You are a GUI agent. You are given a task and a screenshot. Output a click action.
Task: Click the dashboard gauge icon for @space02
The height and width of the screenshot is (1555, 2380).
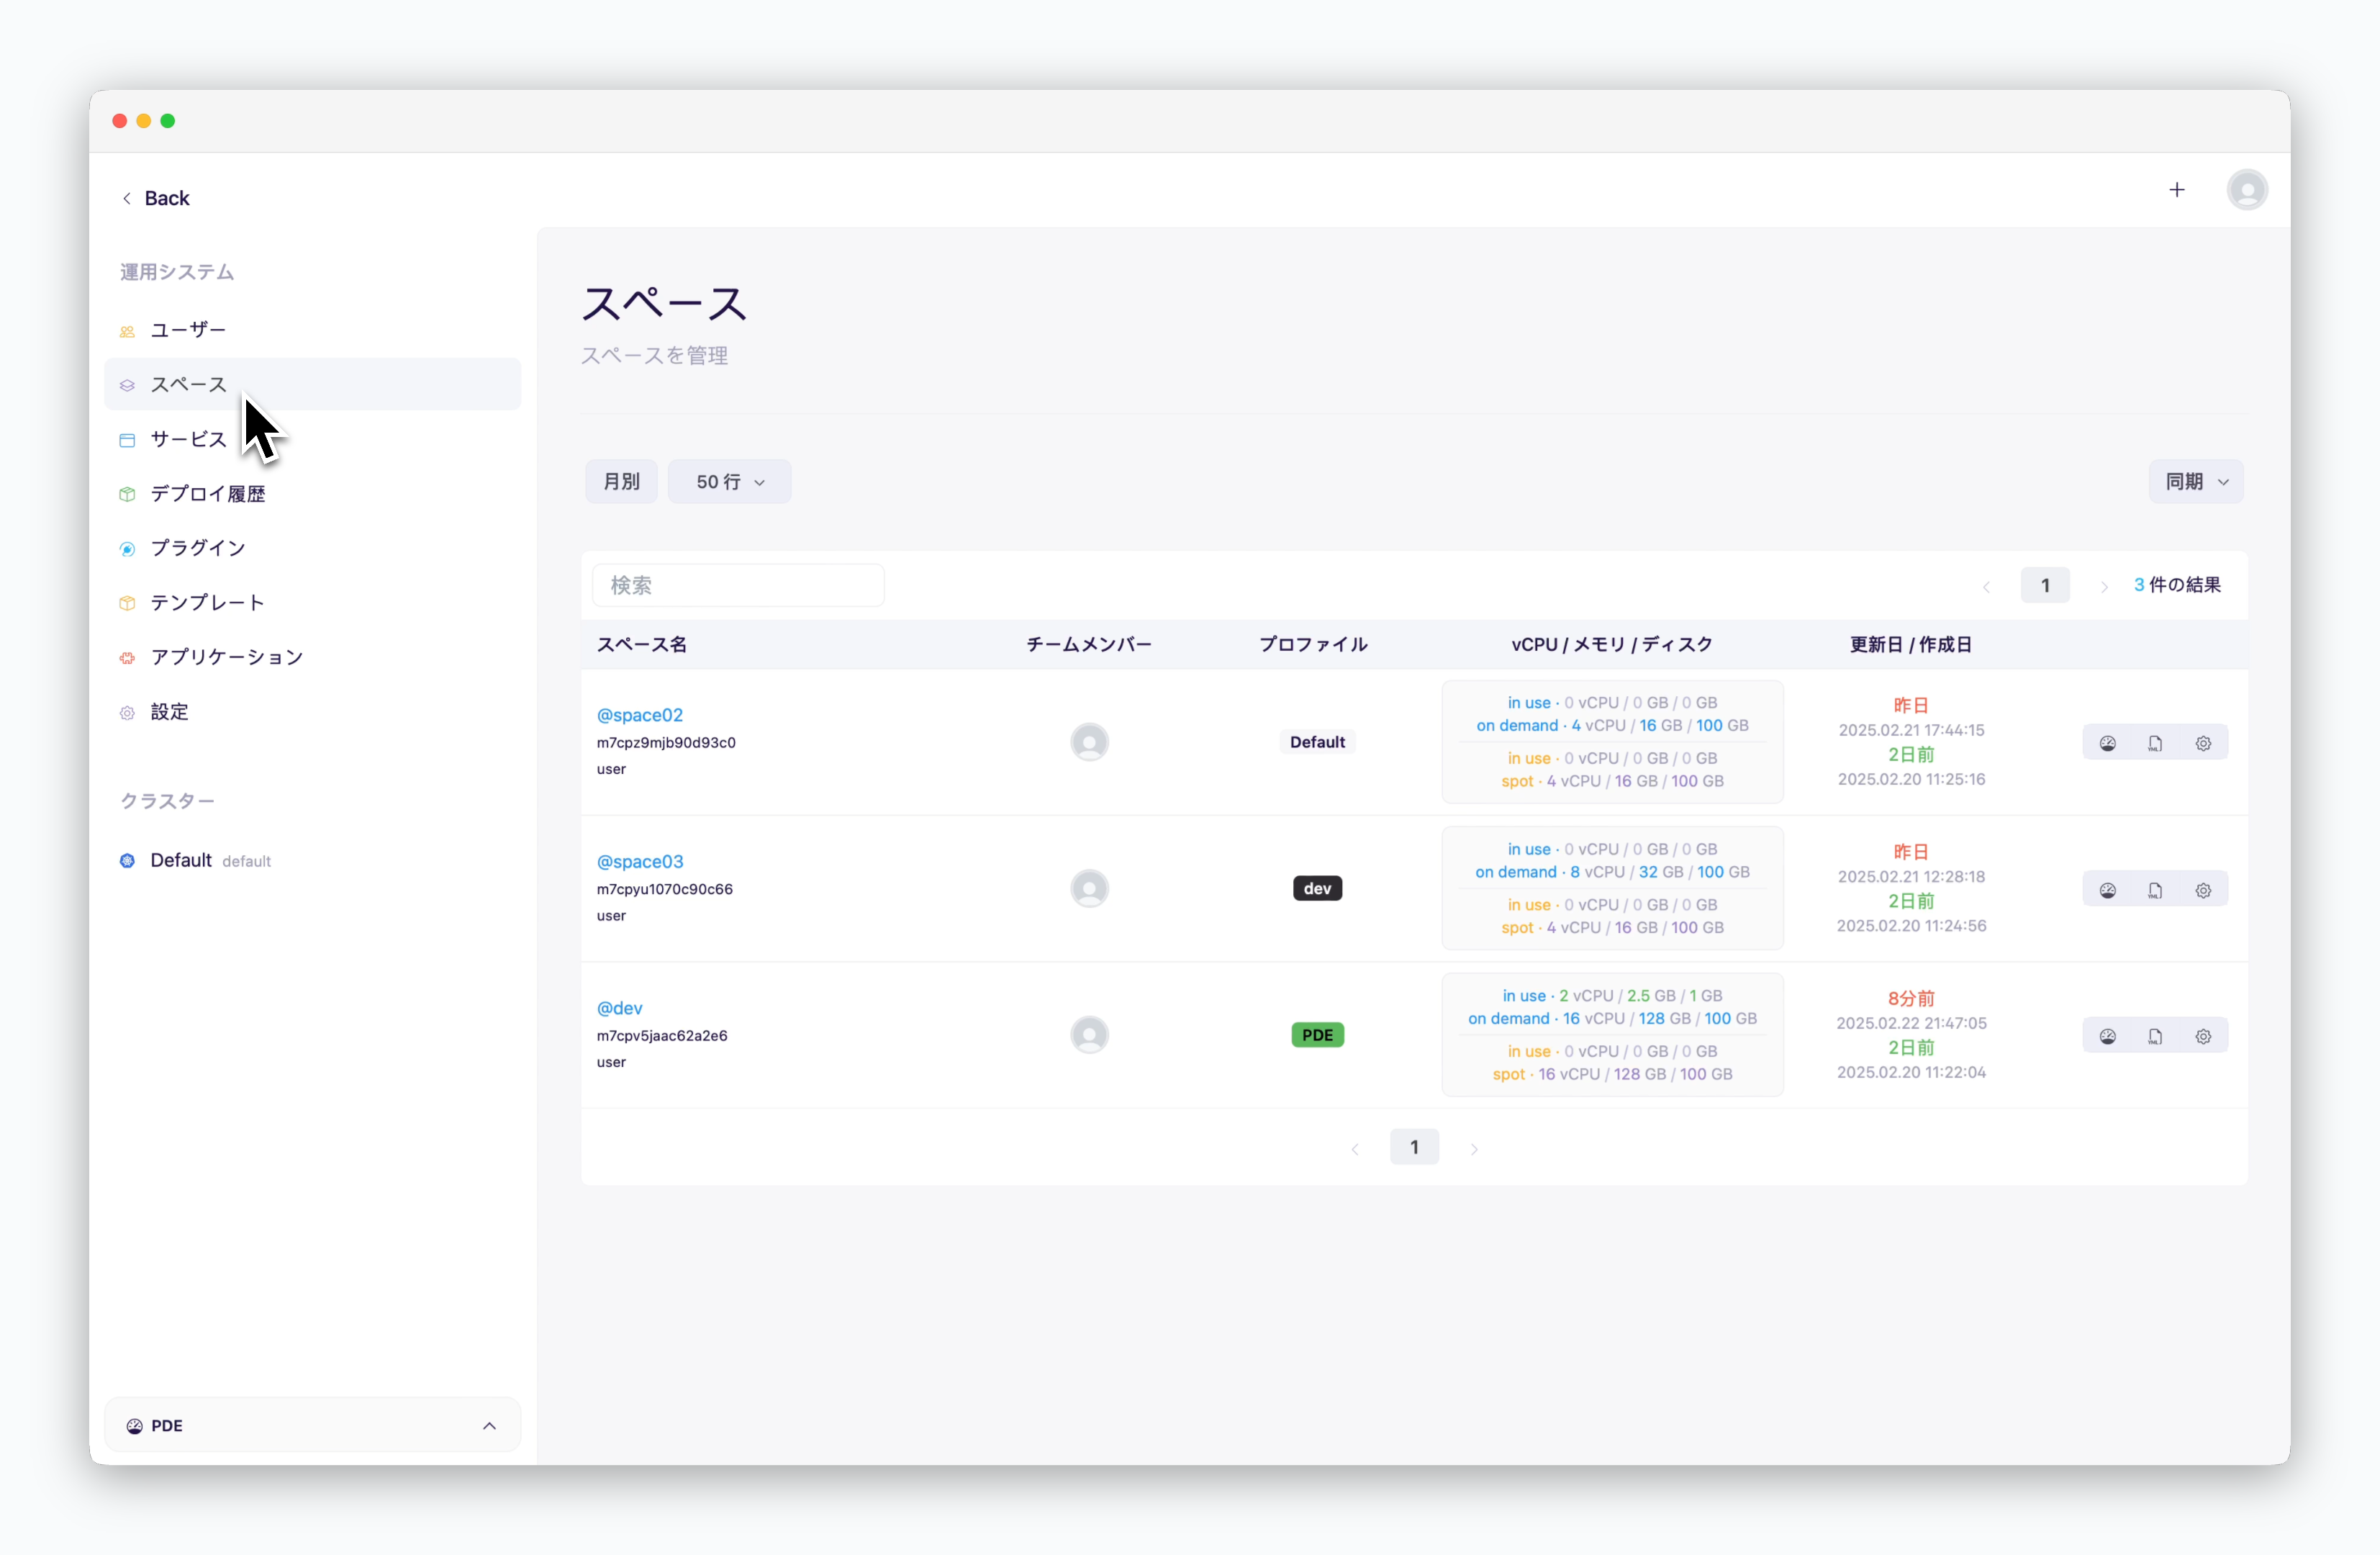tap(2107, 743)
